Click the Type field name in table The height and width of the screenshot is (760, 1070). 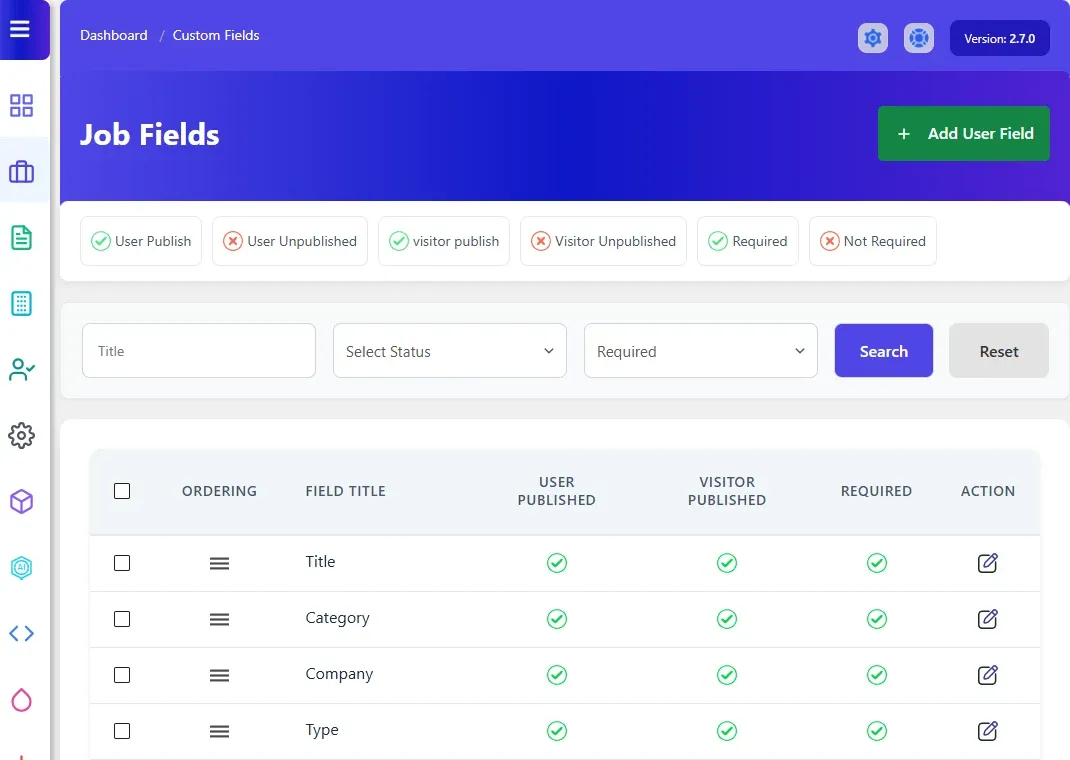click(322, 730)
